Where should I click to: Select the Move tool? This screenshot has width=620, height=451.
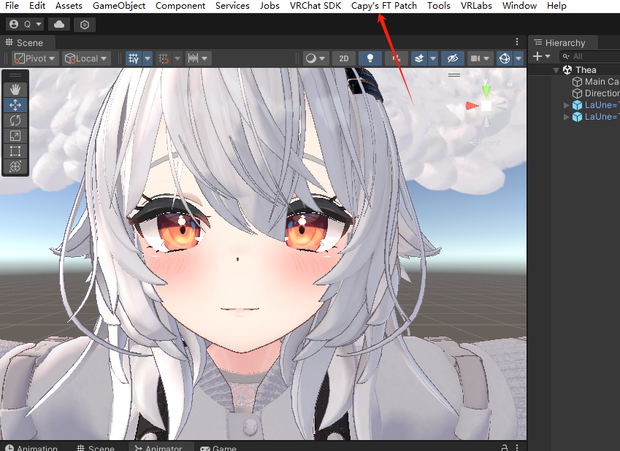(15, 105)
